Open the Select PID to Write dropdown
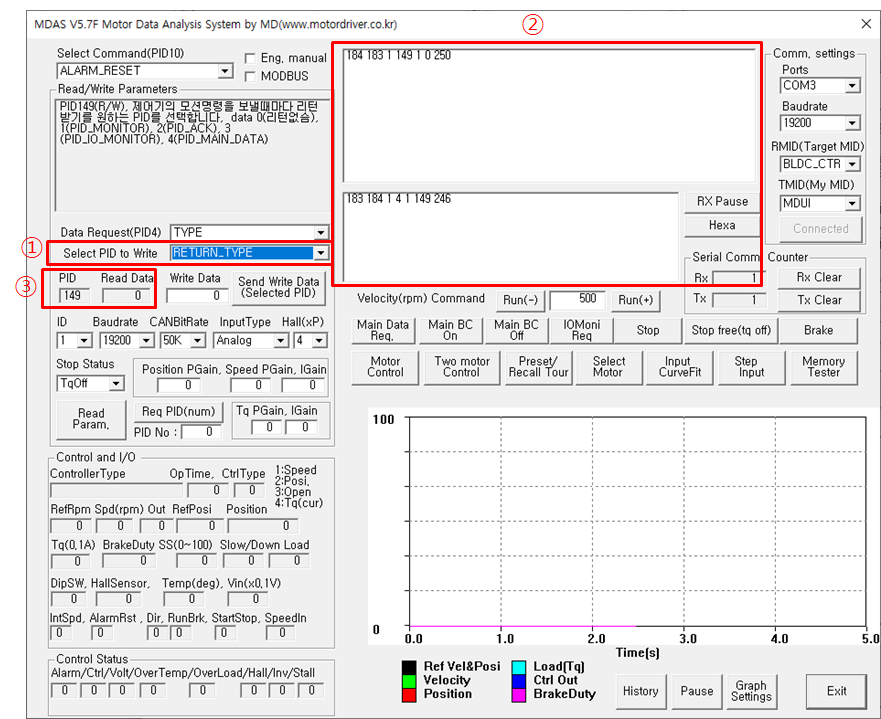Screen dimensions: 881x719 pos(320,253)
